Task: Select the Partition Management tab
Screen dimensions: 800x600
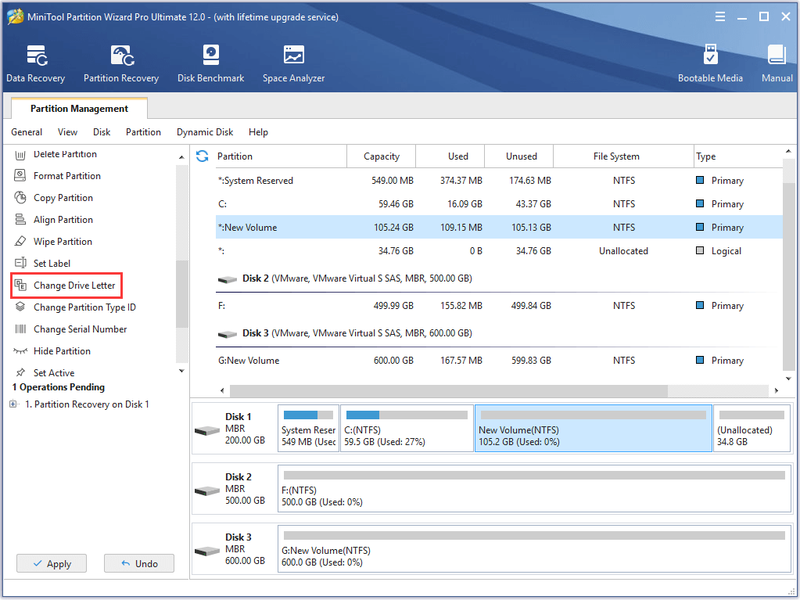Action: pos(79,108)
